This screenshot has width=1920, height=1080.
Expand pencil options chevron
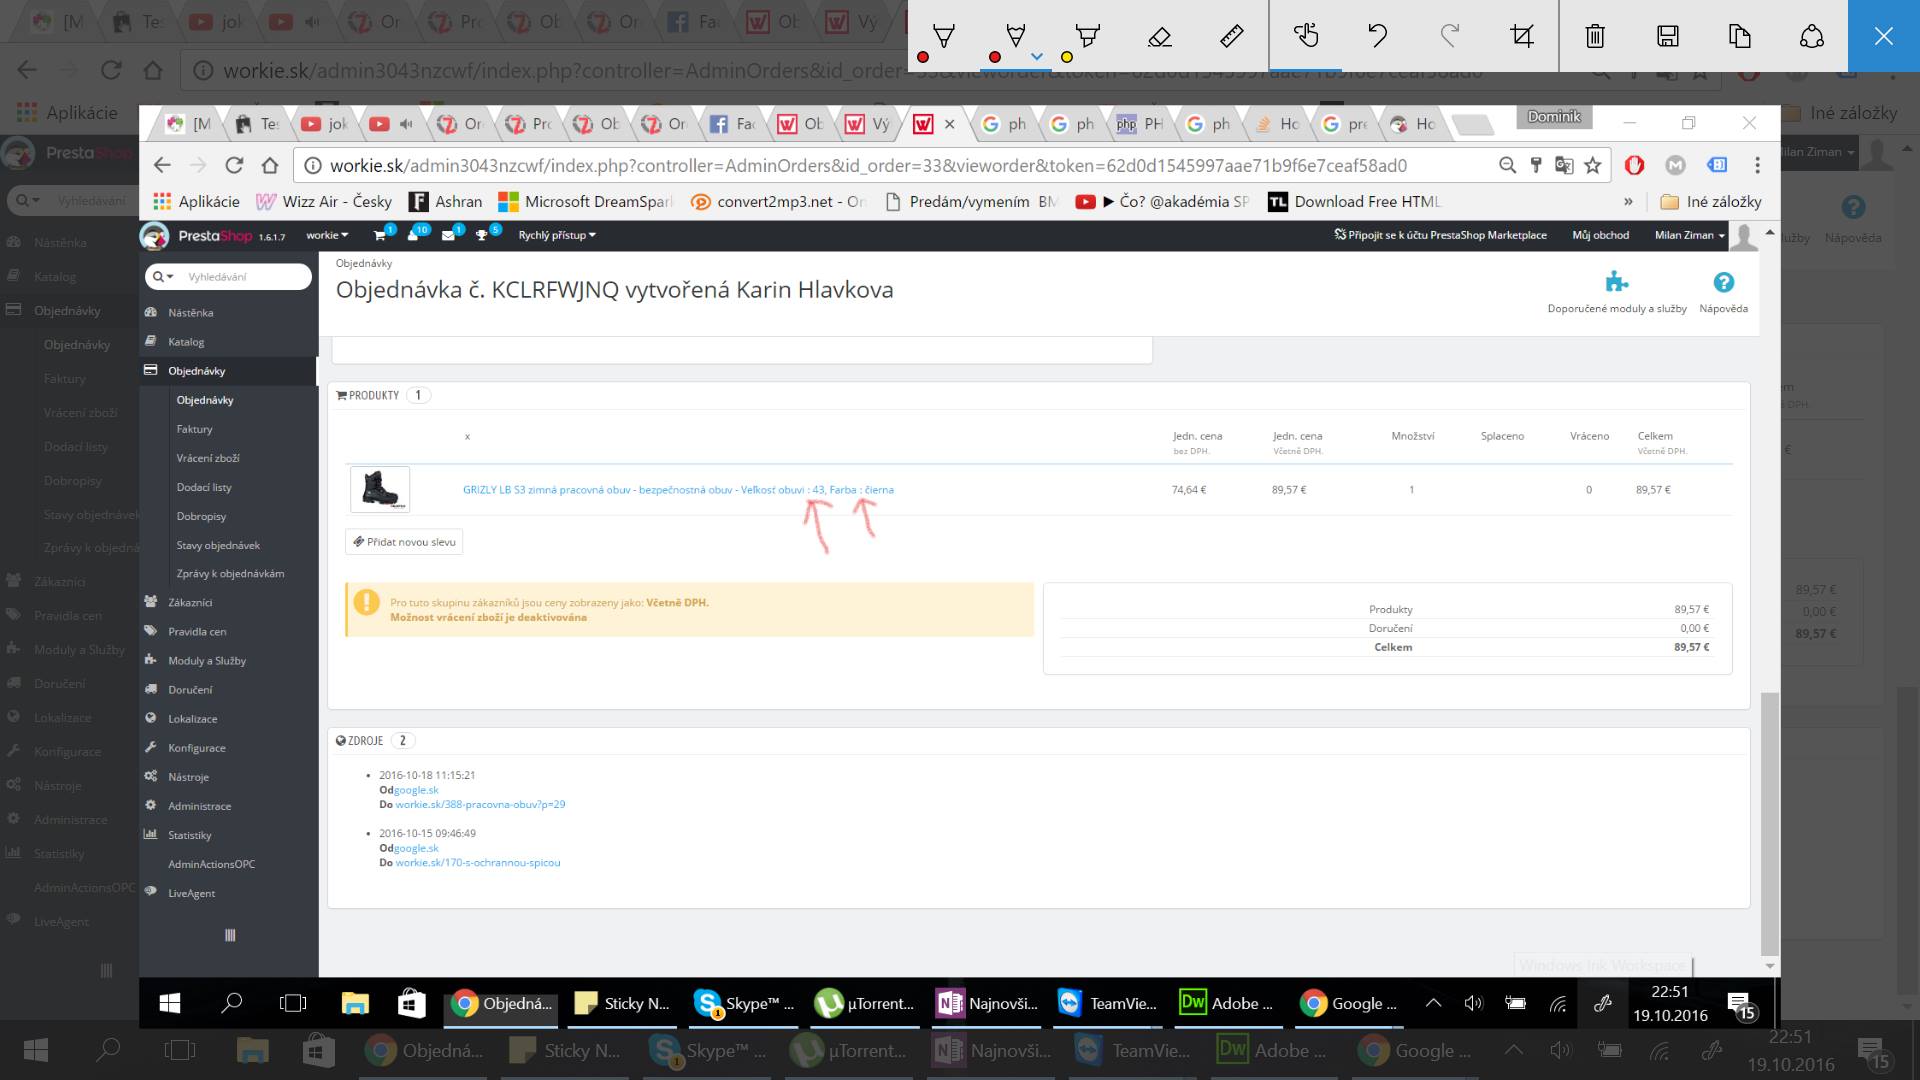point(1037,57)
